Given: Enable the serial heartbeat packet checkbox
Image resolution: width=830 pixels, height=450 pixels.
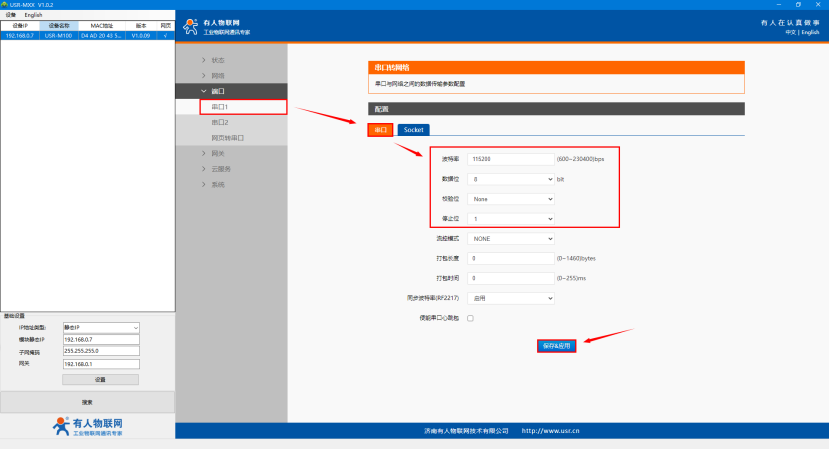Looking at the screenshot, I should [470, 318].
